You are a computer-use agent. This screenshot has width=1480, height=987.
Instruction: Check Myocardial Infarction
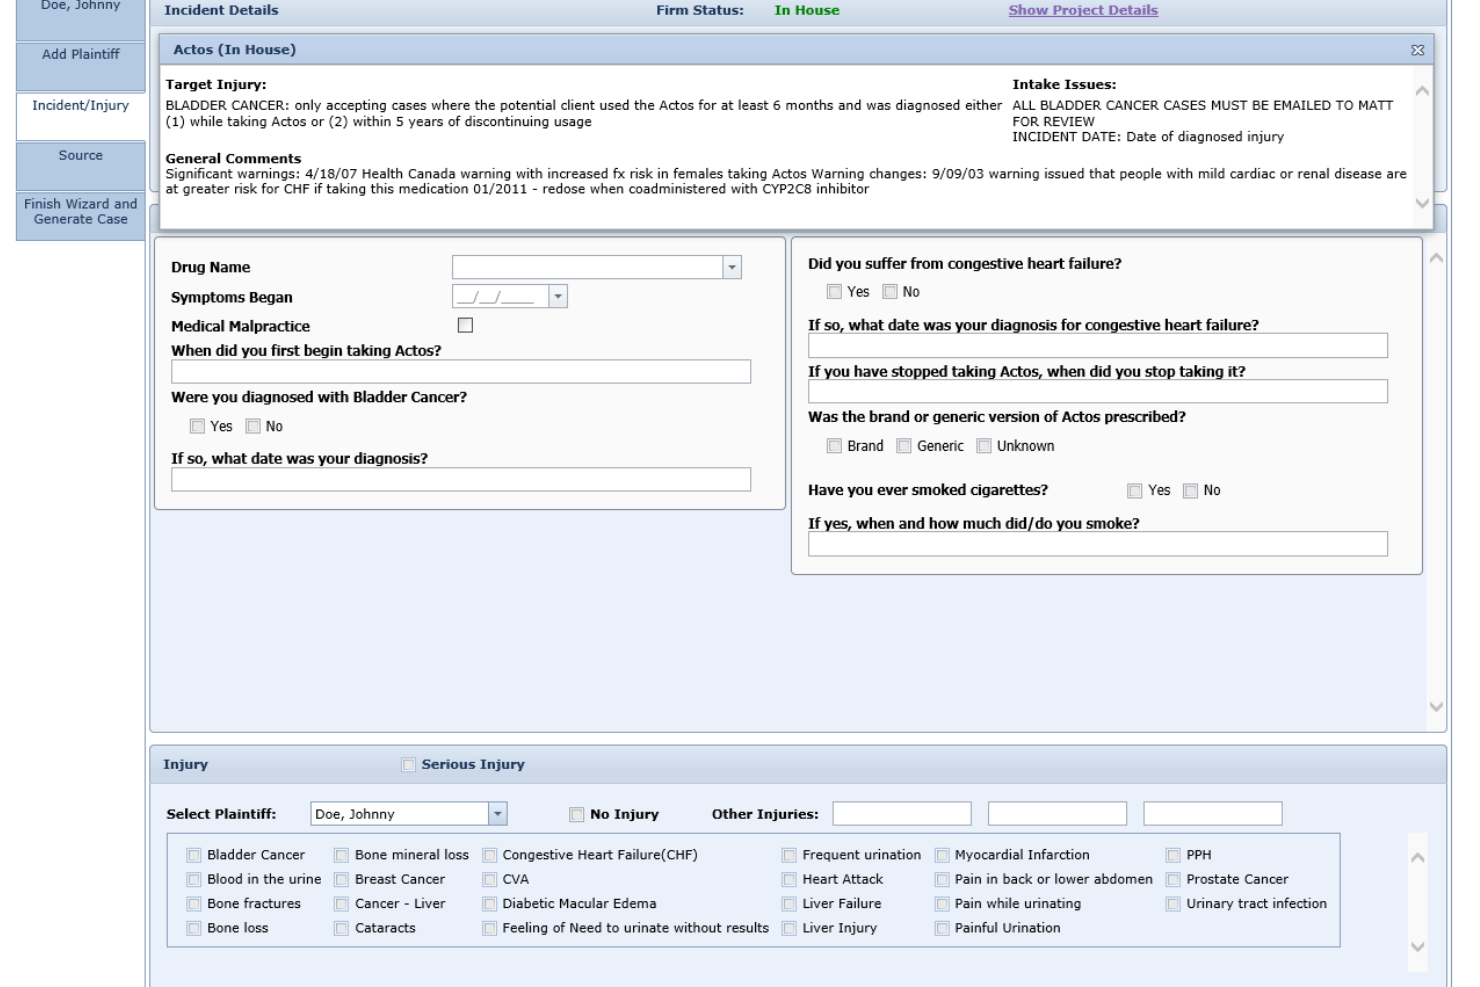click(x=942, y=856)
